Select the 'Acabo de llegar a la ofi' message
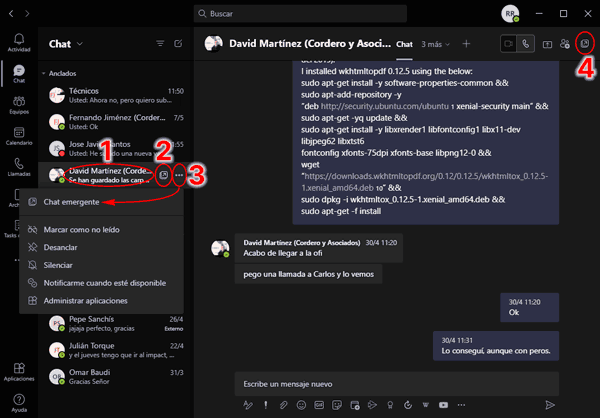Viewport: 600px width, 418px height. click(318, 248)
